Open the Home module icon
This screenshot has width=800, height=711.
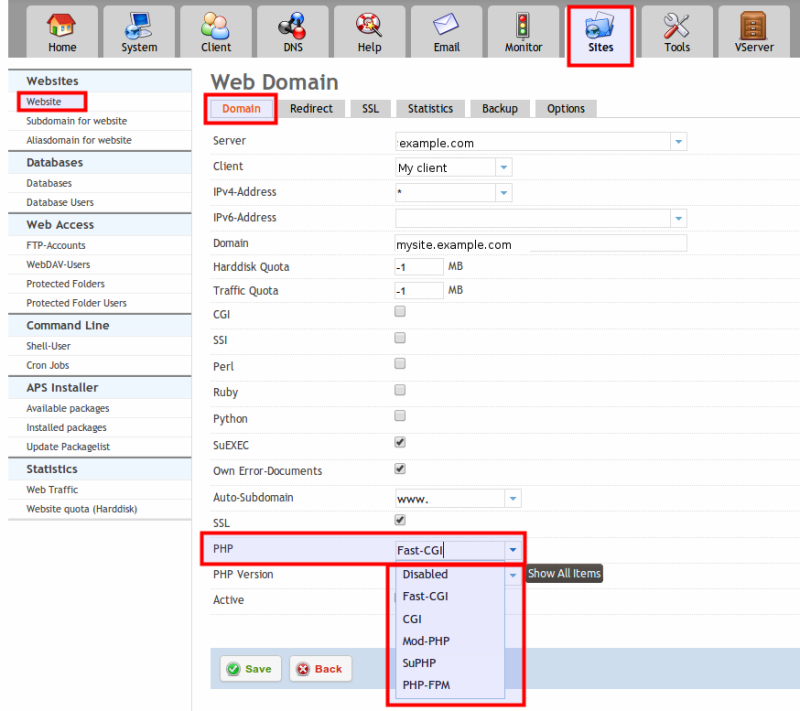[62, 26]
